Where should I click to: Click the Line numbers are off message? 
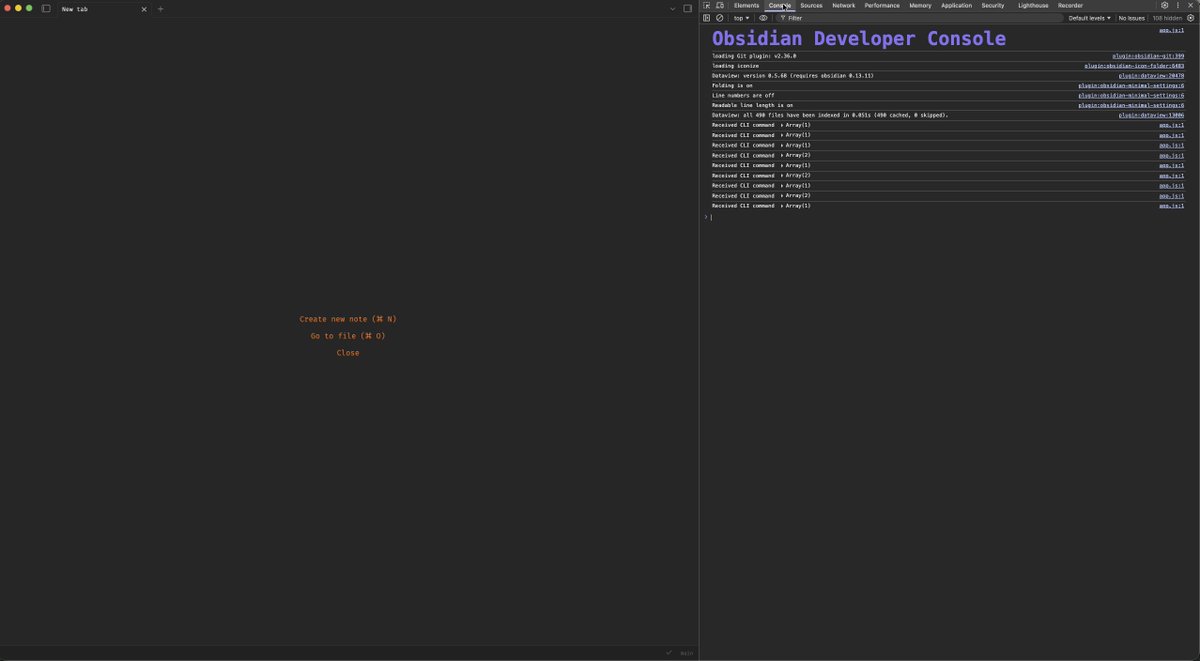click(x=743, y=96)
